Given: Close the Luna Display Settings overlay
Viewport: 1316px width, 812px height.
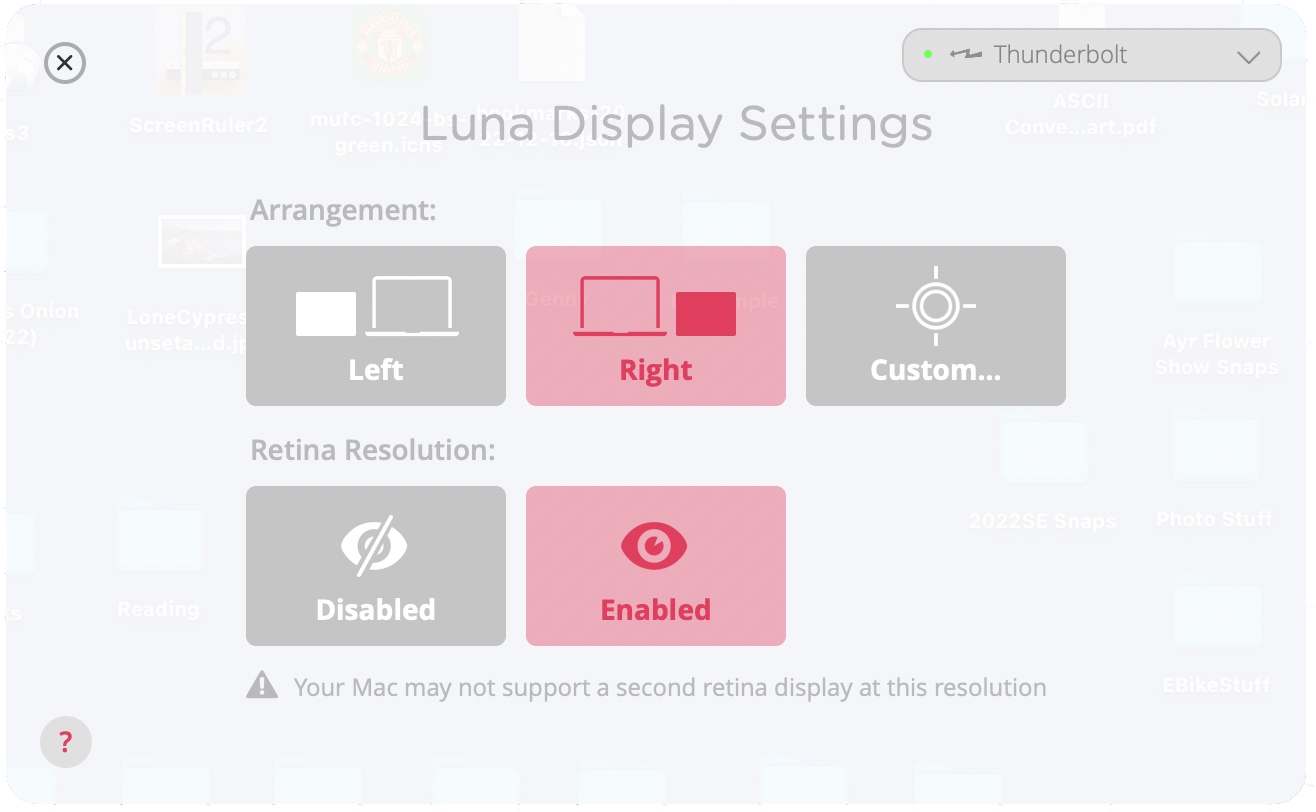Looking at the screenshot, I should point(65,64).
